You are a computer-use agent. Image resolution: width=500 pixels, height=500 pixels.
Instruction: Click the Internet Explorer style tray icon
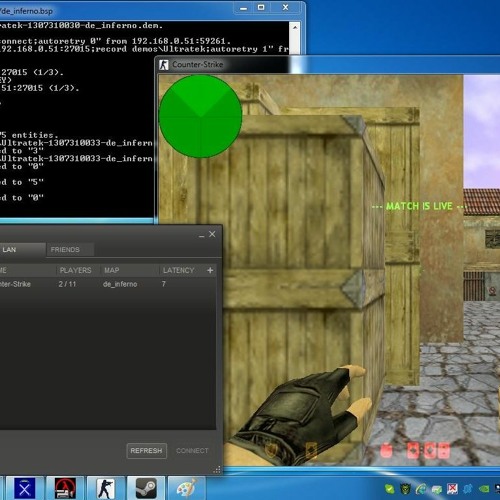(x=421, y=489)
